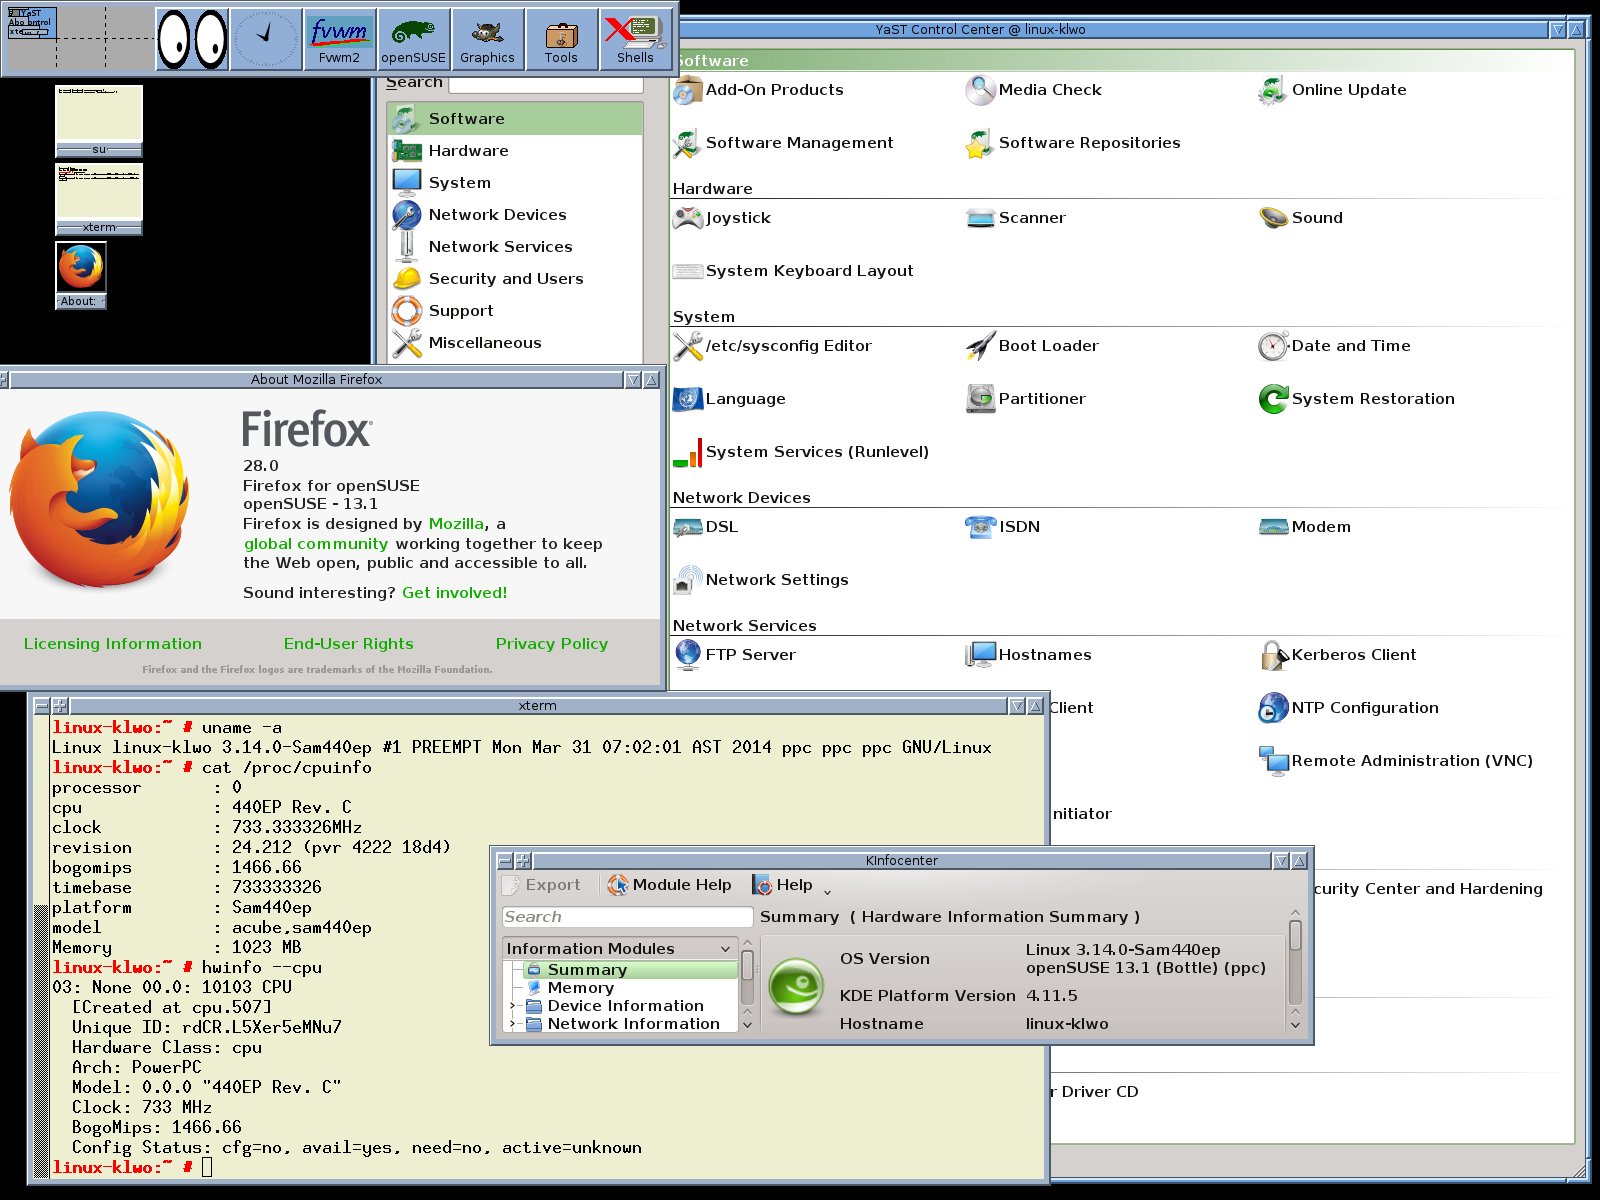
Task: Open the Online Update module
Action: tap(1347, 90)
